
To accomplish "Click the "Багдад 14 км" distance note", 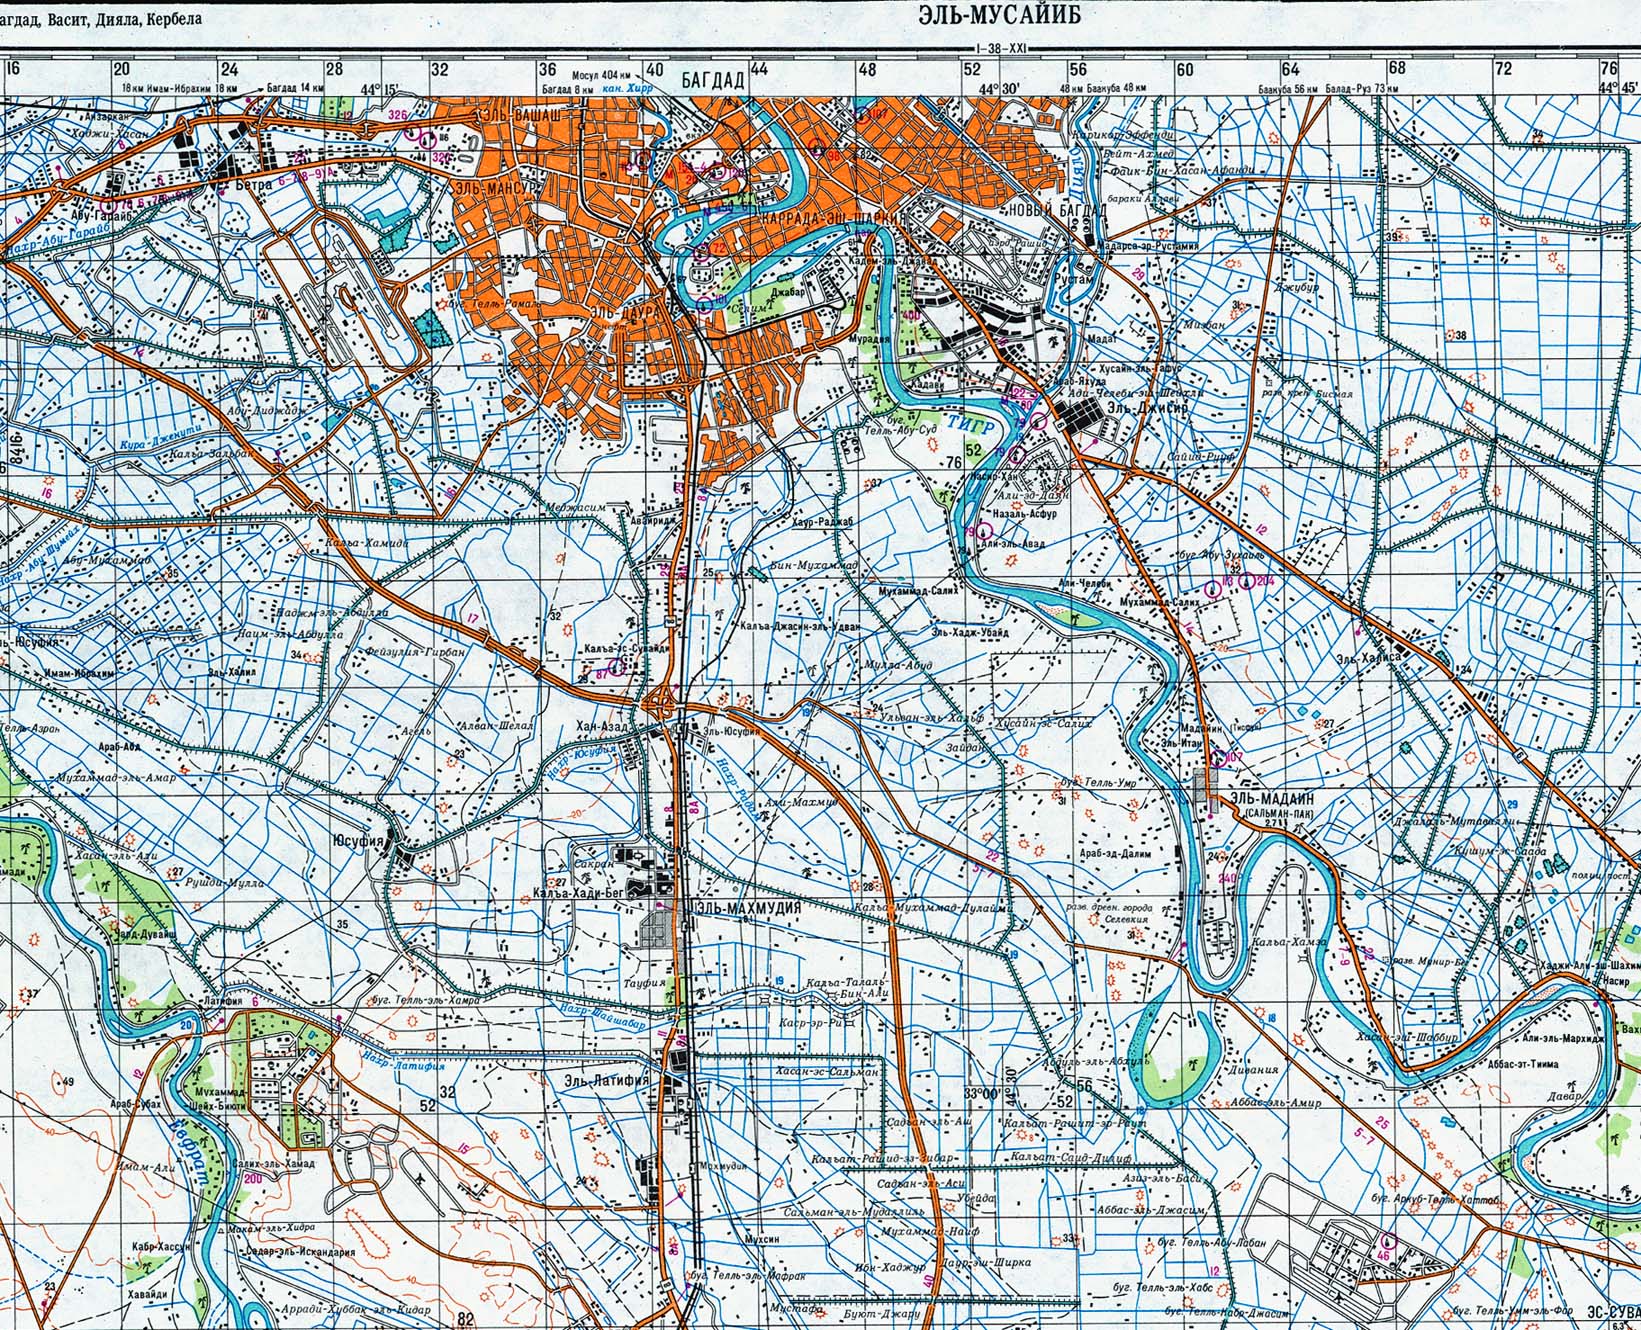I will [295, 89].
